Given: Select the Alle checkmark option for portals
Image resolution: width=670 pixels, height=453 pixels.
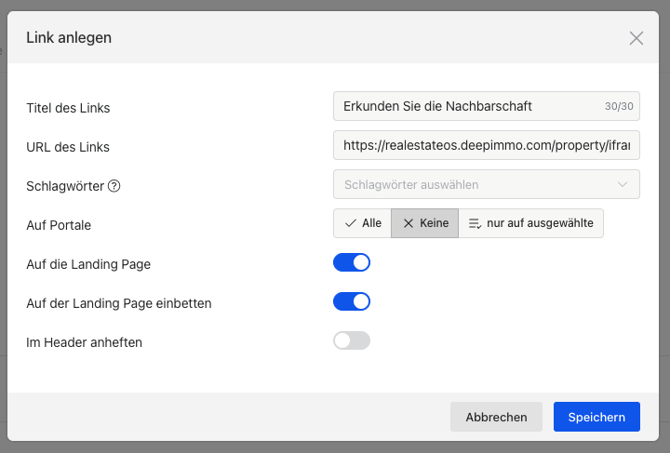Looking at the screenshot, I should coord(362,223).
